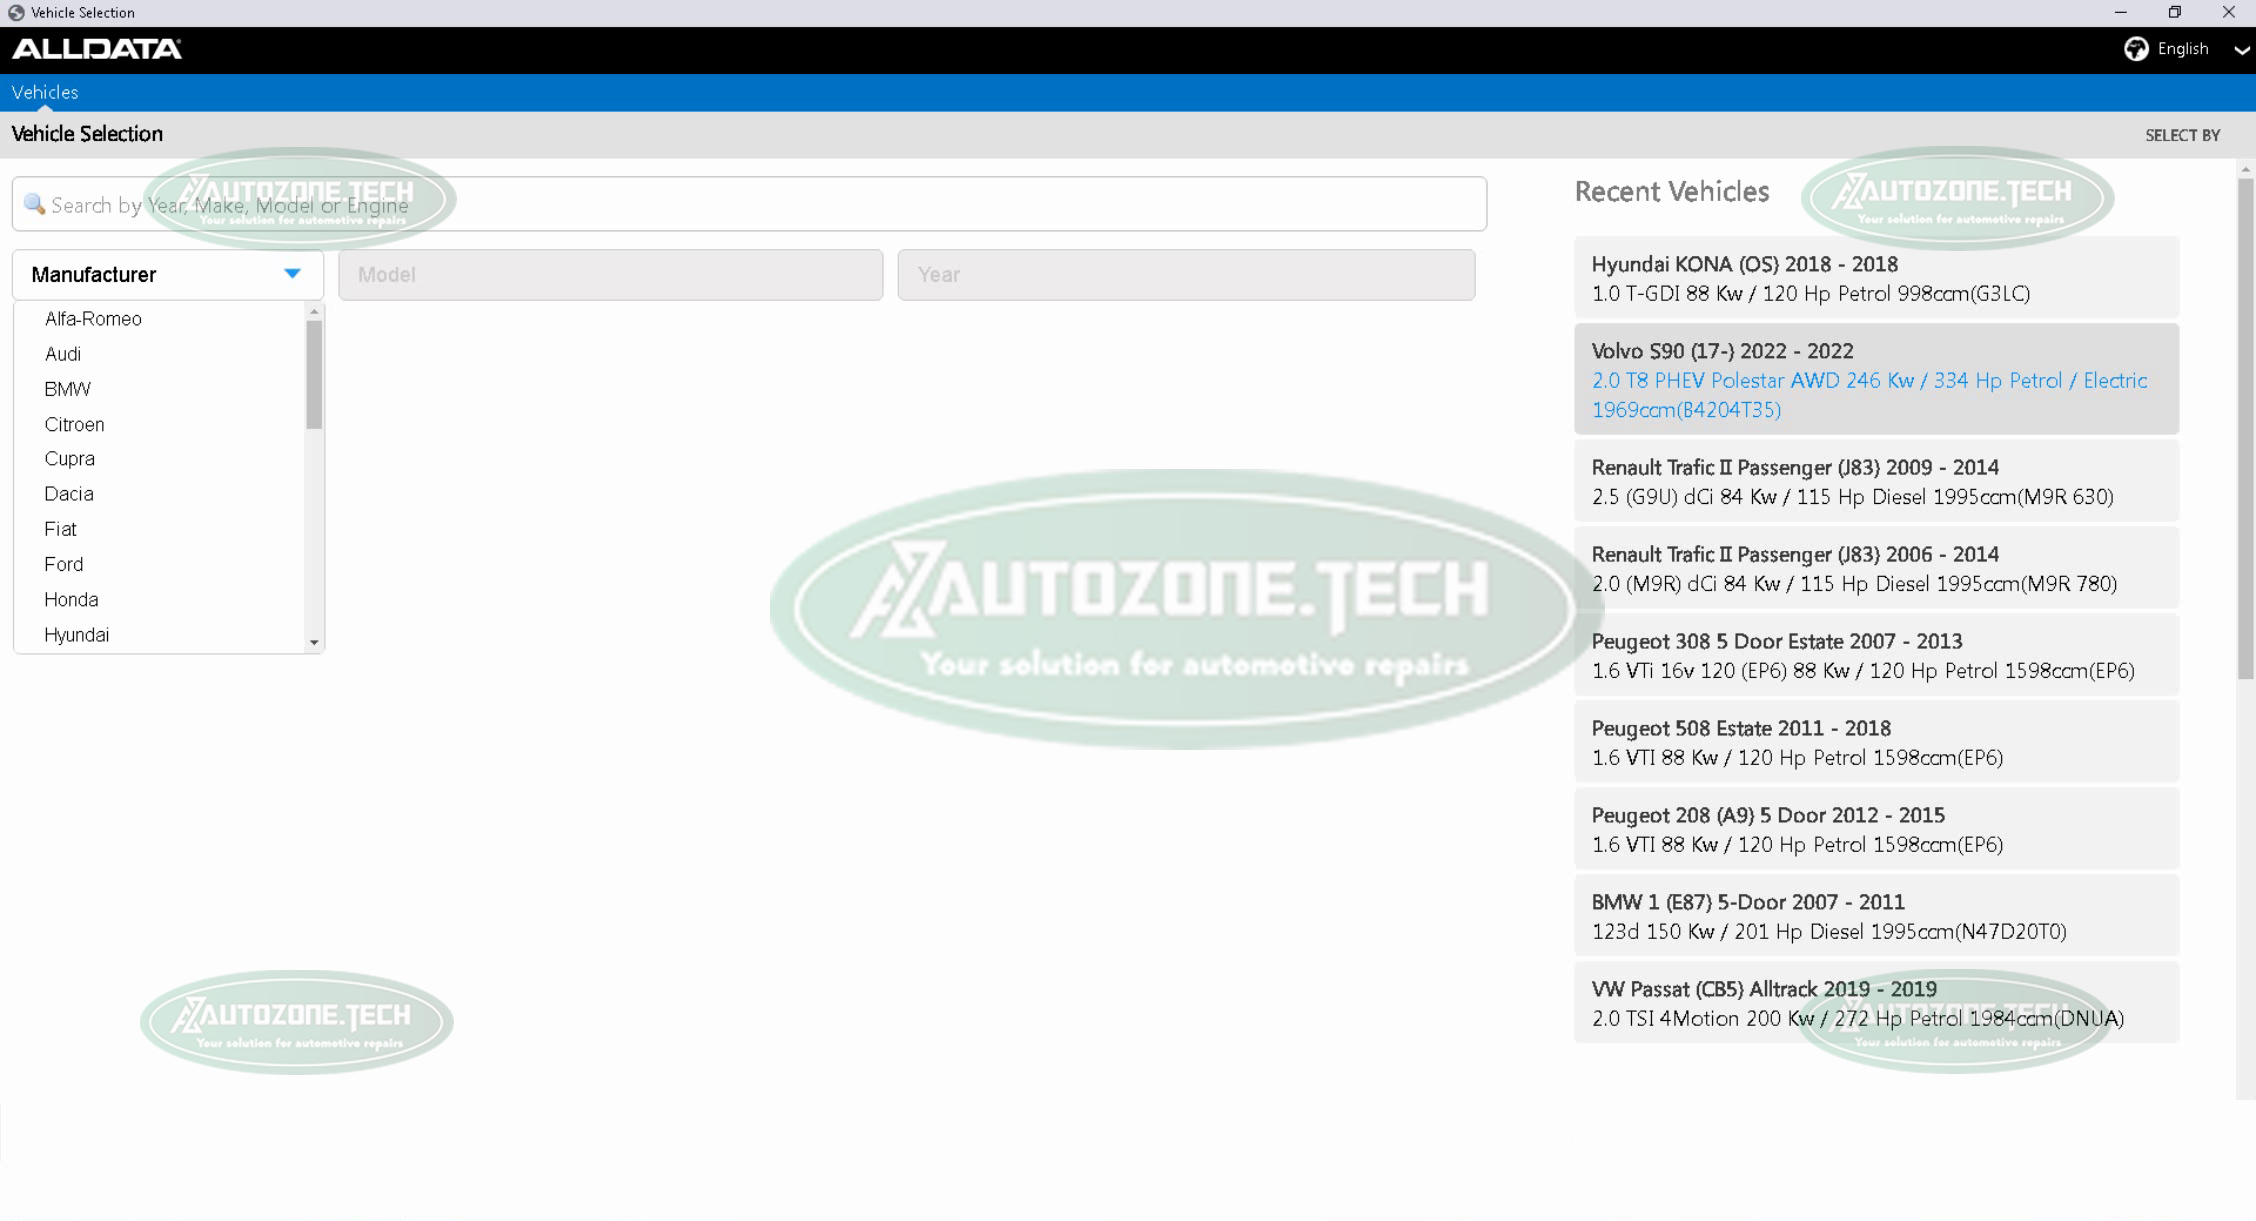Image resolution: width=2256 pixels, height=1221 pixels.
Task: Open the Year dropdown field
Action: pyautogui.click(x=1185, y=275)
